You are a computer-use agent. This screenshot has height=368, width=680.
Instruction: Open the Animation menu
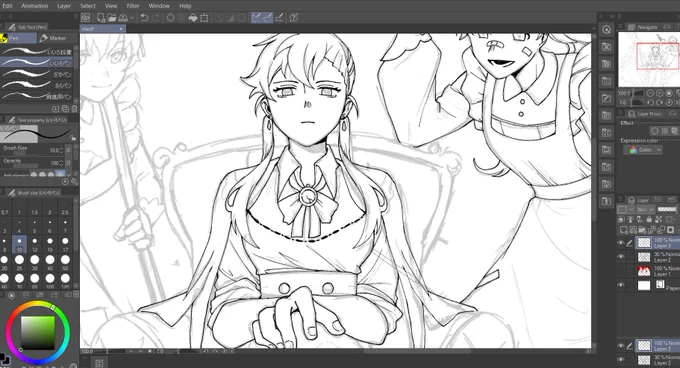coord(35,6)
